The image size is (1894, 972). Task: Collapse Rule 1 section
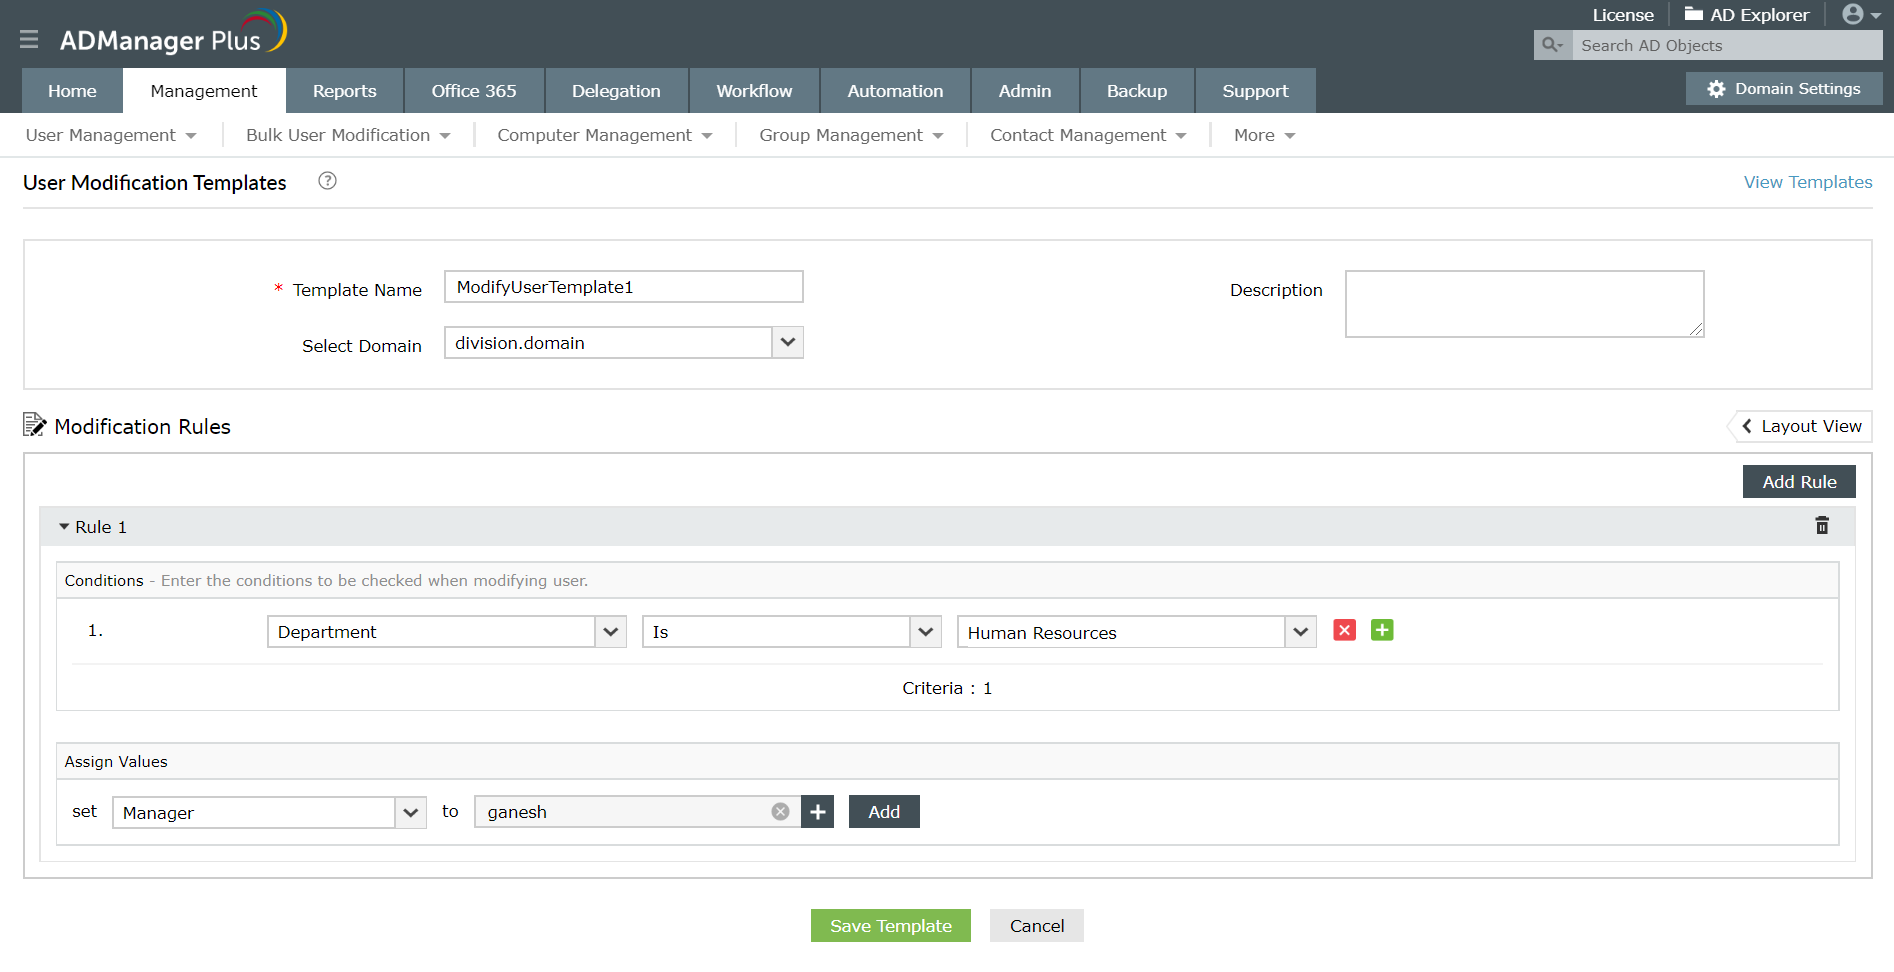click(64, 527)
